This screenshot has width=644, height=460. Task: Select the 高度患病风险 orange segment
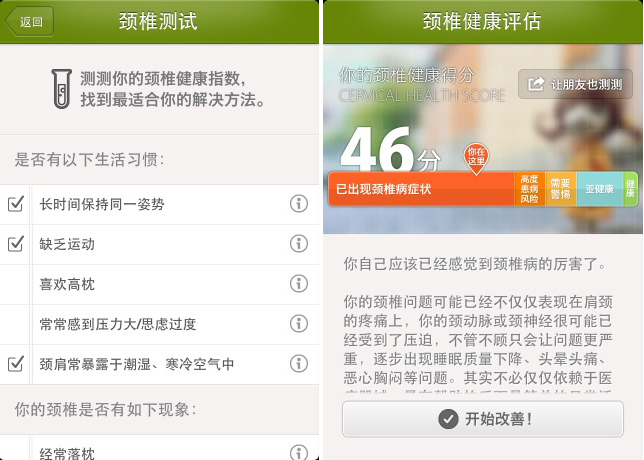tap(529, 189)
